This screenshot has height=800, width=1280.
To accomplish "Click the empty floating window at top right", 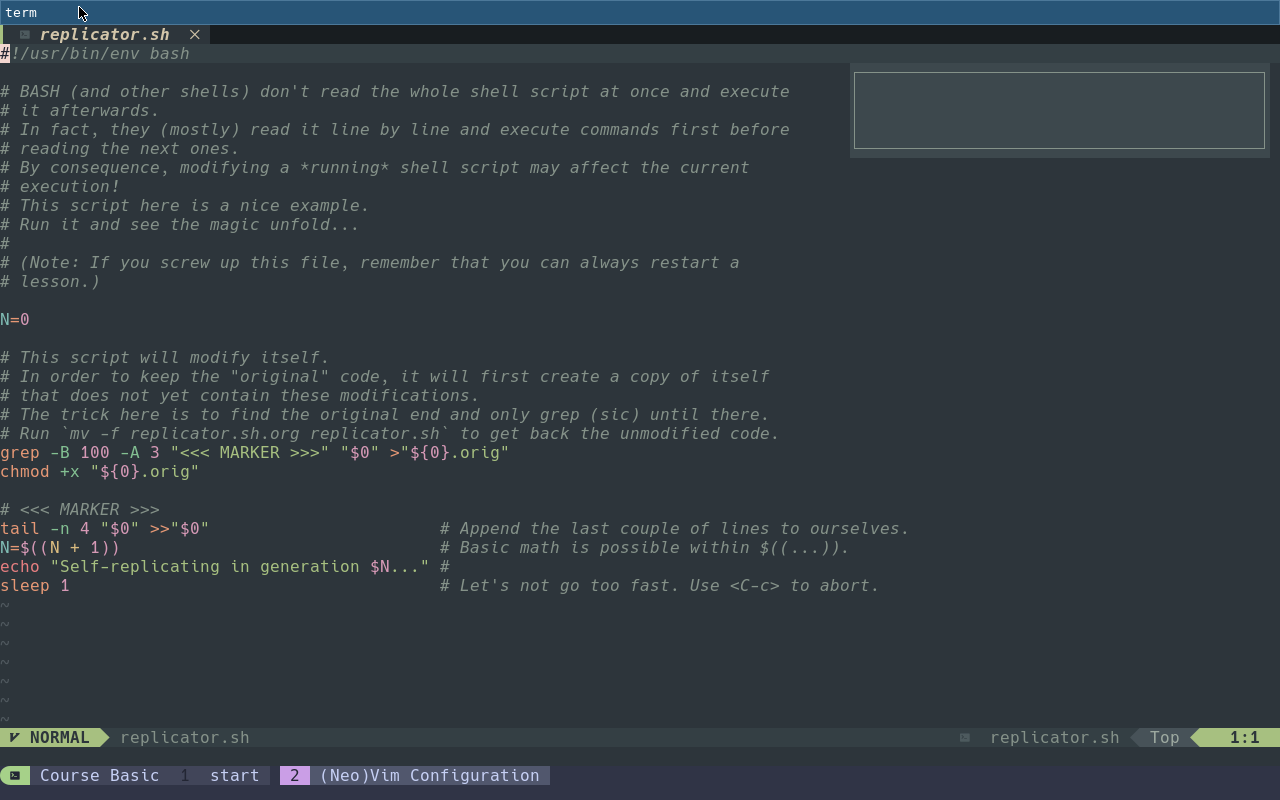I will point(1060,110).
